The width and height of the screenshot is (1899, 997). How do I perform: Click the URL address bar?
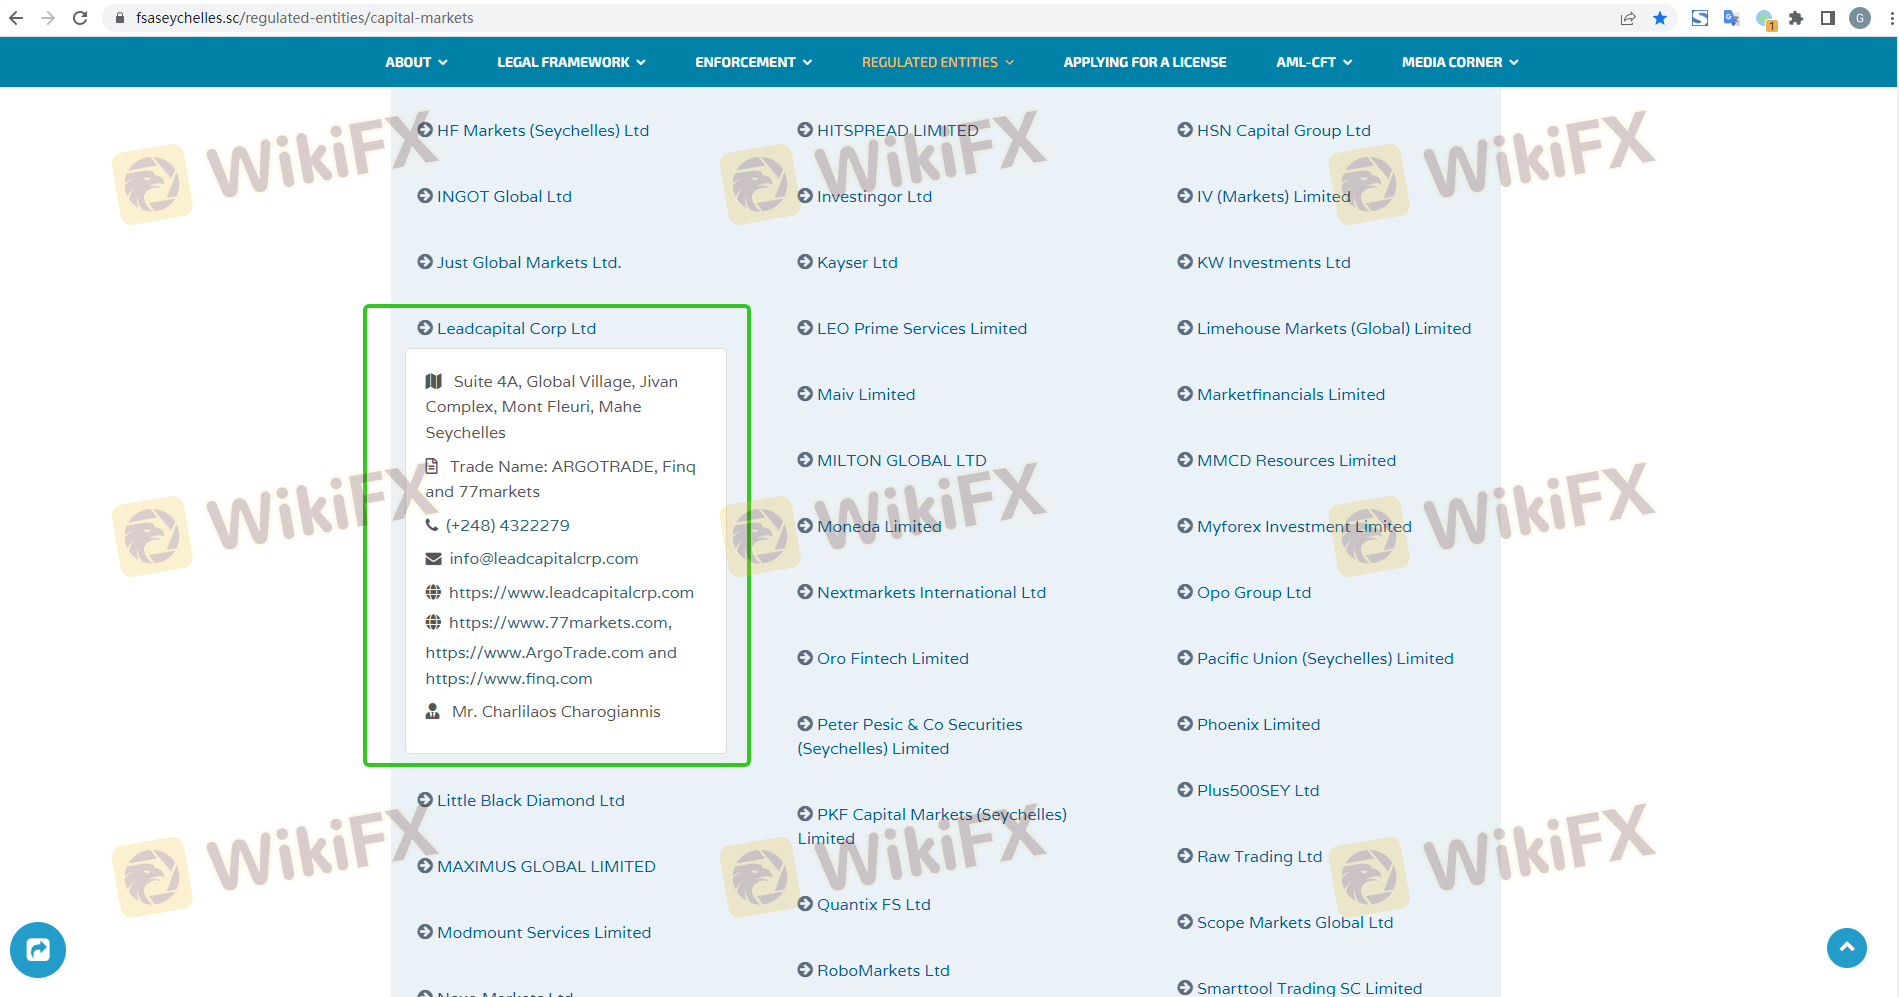coord(800,18)
